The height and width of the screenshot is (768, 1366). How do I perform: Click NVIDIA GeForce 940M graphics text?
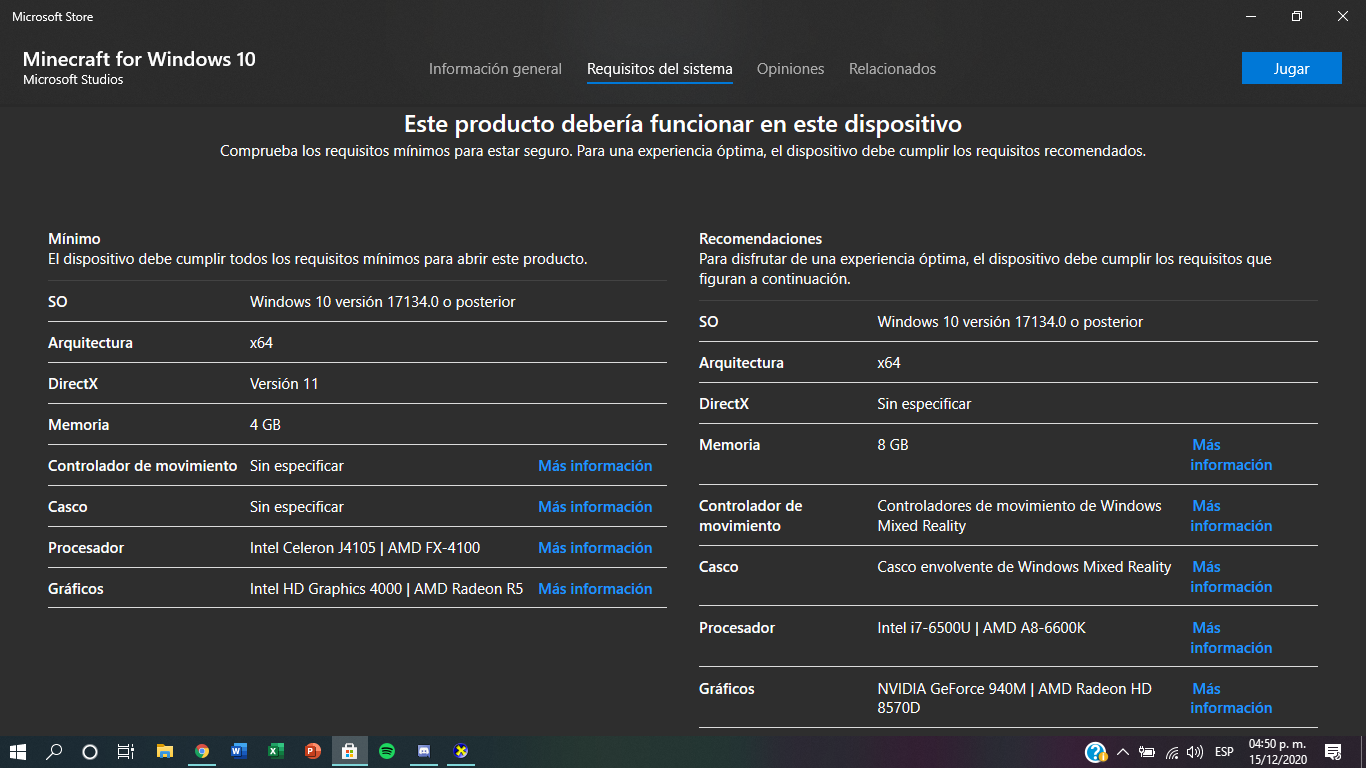952,689
